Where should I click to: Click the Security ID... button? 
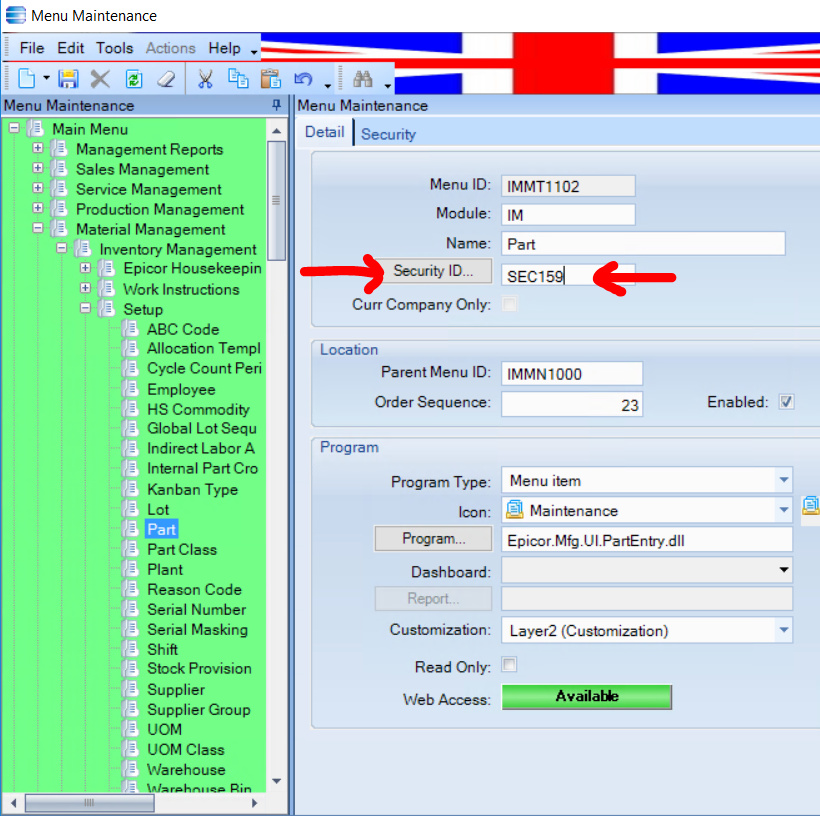433,271
